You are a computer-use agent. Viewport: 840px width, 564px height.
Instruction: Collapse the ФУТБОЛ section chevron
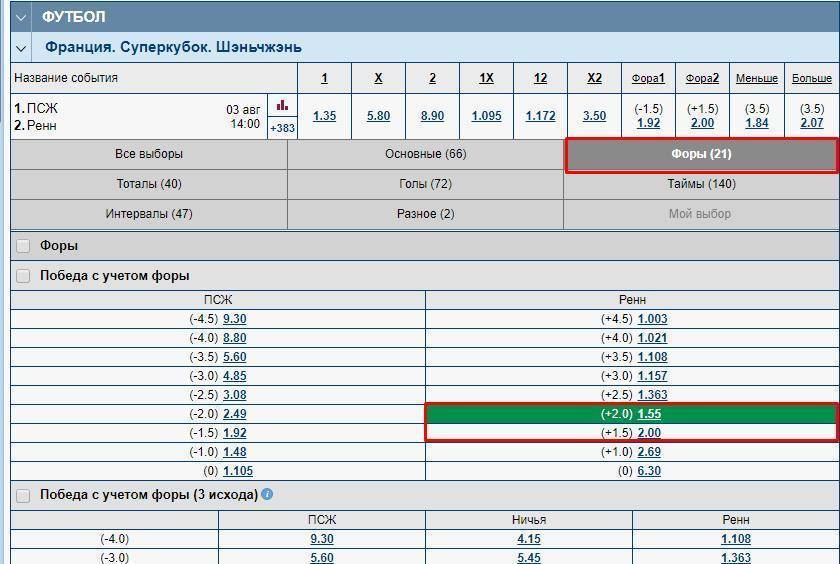pyautogui.click(x=21, y=17)
